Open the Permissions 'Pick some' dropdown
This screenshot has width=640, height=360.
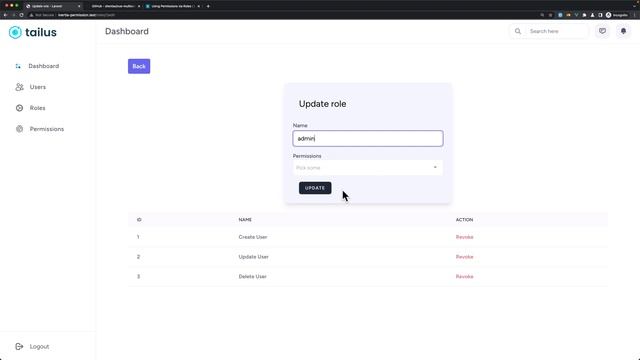(x=368, y=168)
